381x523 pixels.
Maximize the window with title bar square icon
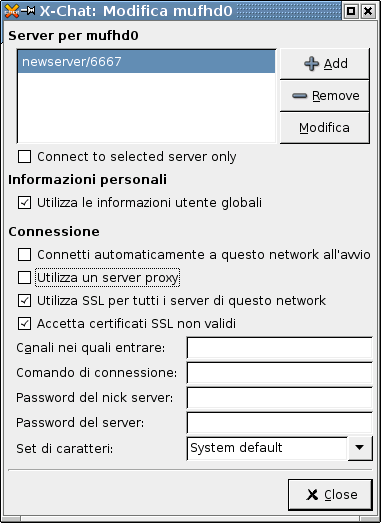pos(351,11)
